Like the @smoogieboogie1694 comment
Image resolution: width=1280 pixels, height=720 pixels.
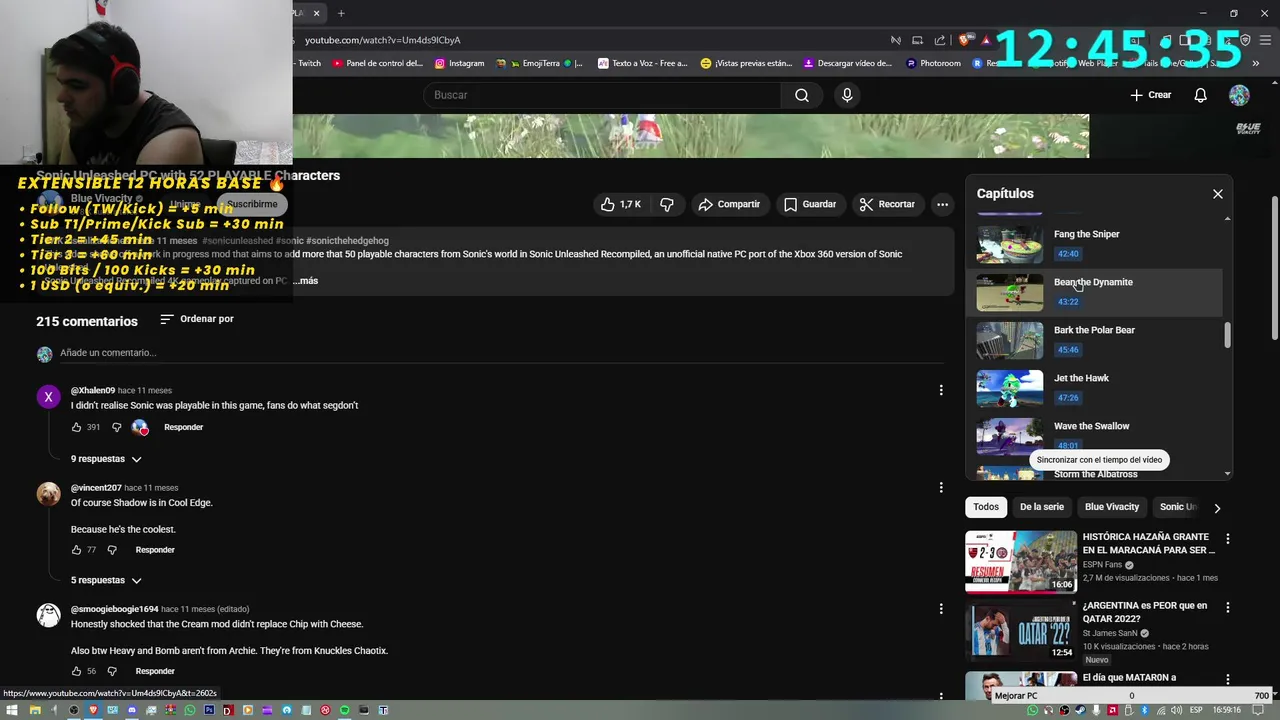(76, 671)
